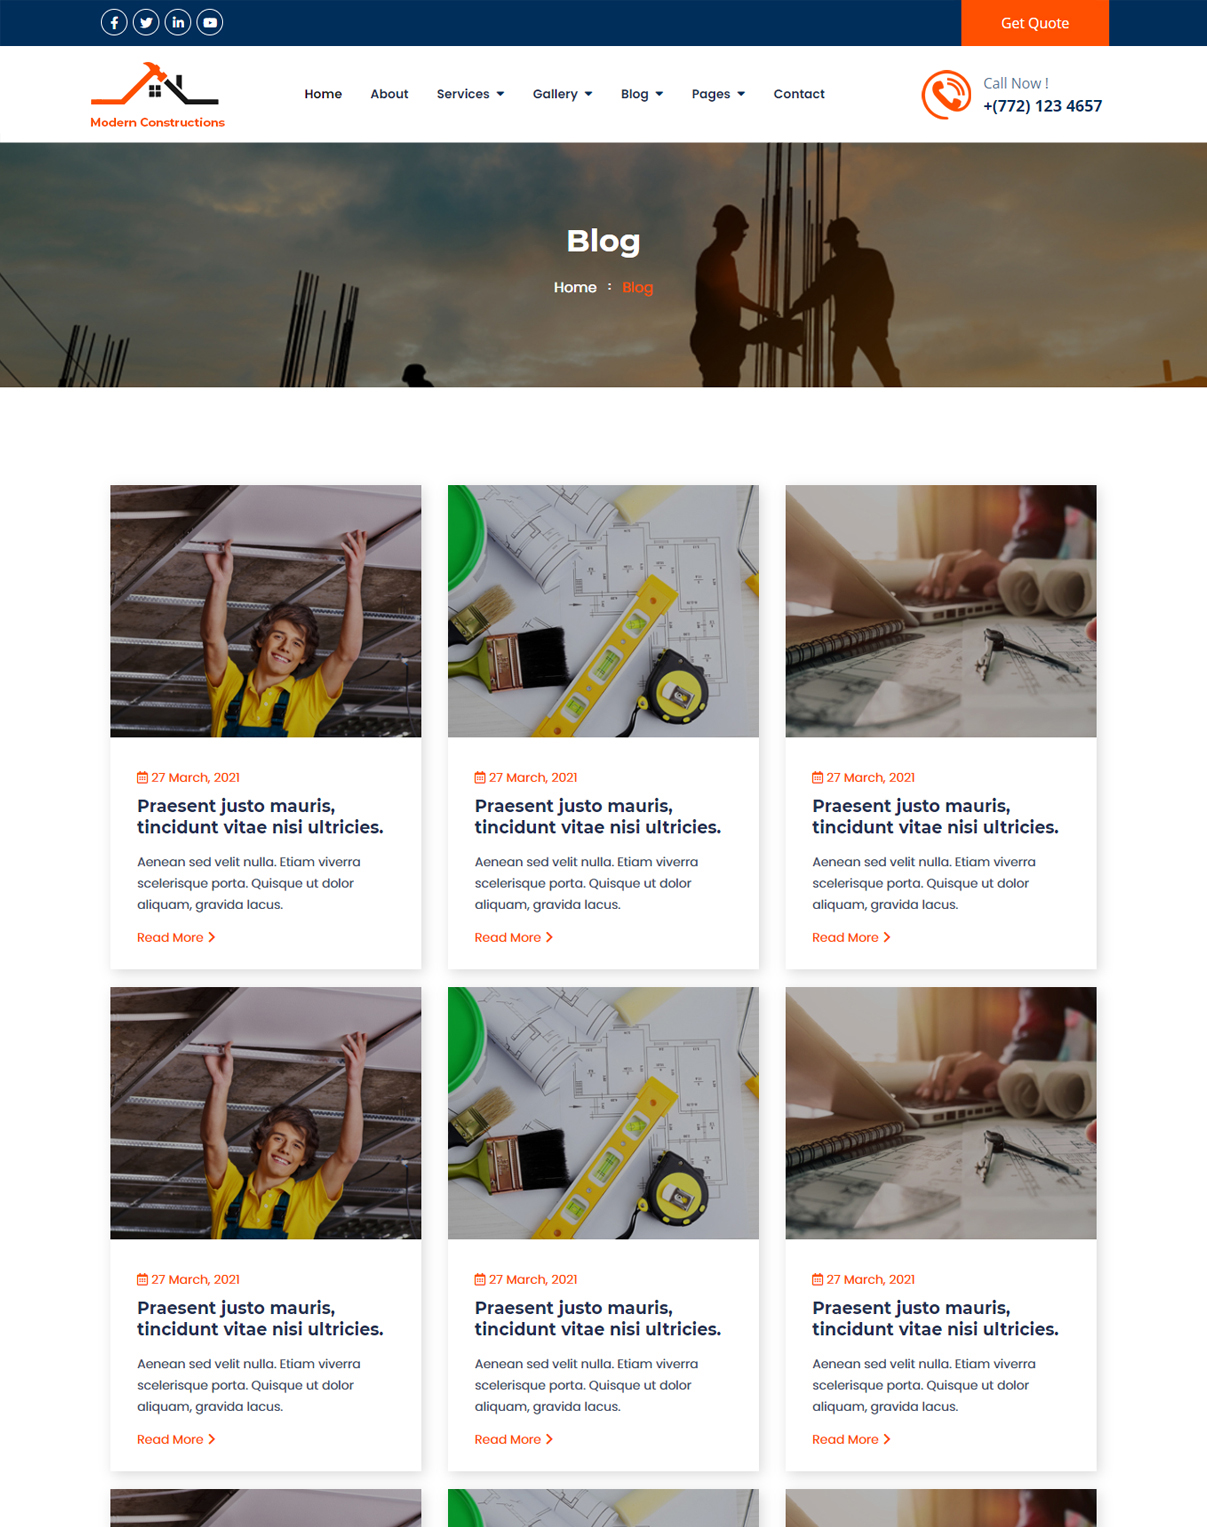Screen dimensions: 1207x1527
Task: Click the arrow icon beside first Read More
Action: (212, 937)
